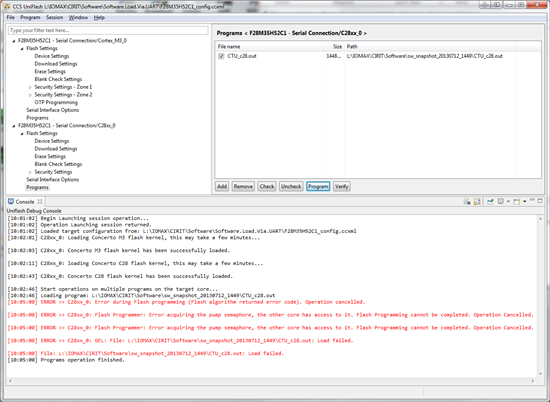
Task: Minimize the Console panel view
Action: [x=532, y=200]
